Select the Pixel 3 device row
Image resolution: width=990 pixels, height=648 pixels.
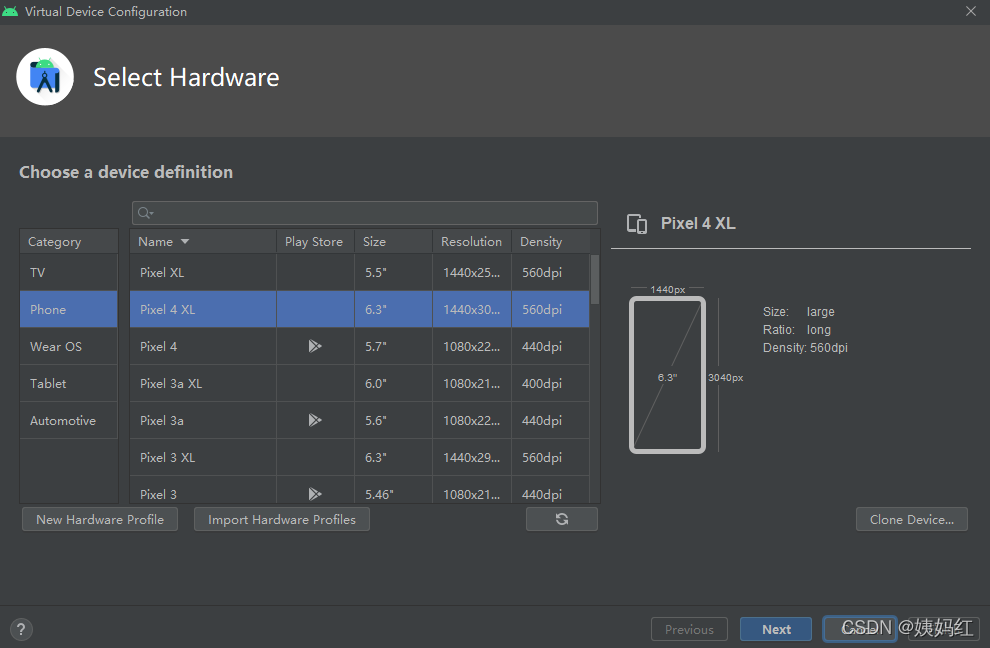click(x=359, y=490)
